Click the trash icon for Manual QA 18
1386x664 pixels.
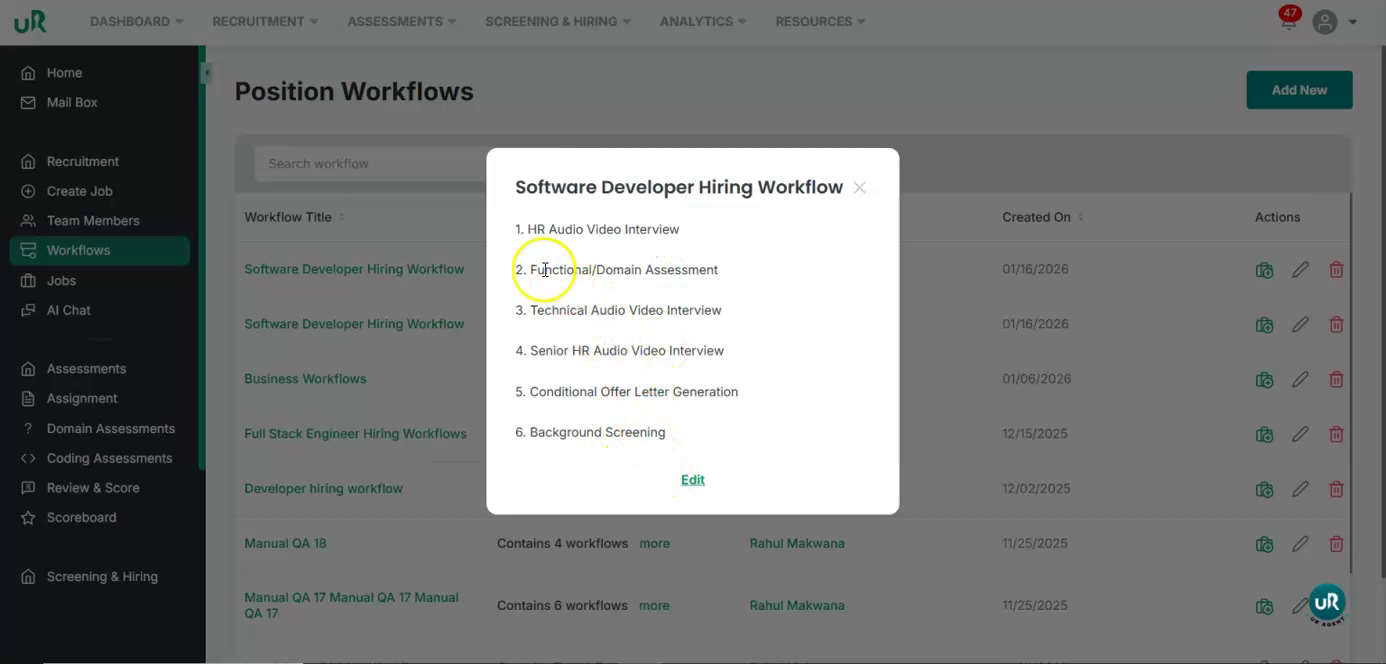pos(1336,544)
